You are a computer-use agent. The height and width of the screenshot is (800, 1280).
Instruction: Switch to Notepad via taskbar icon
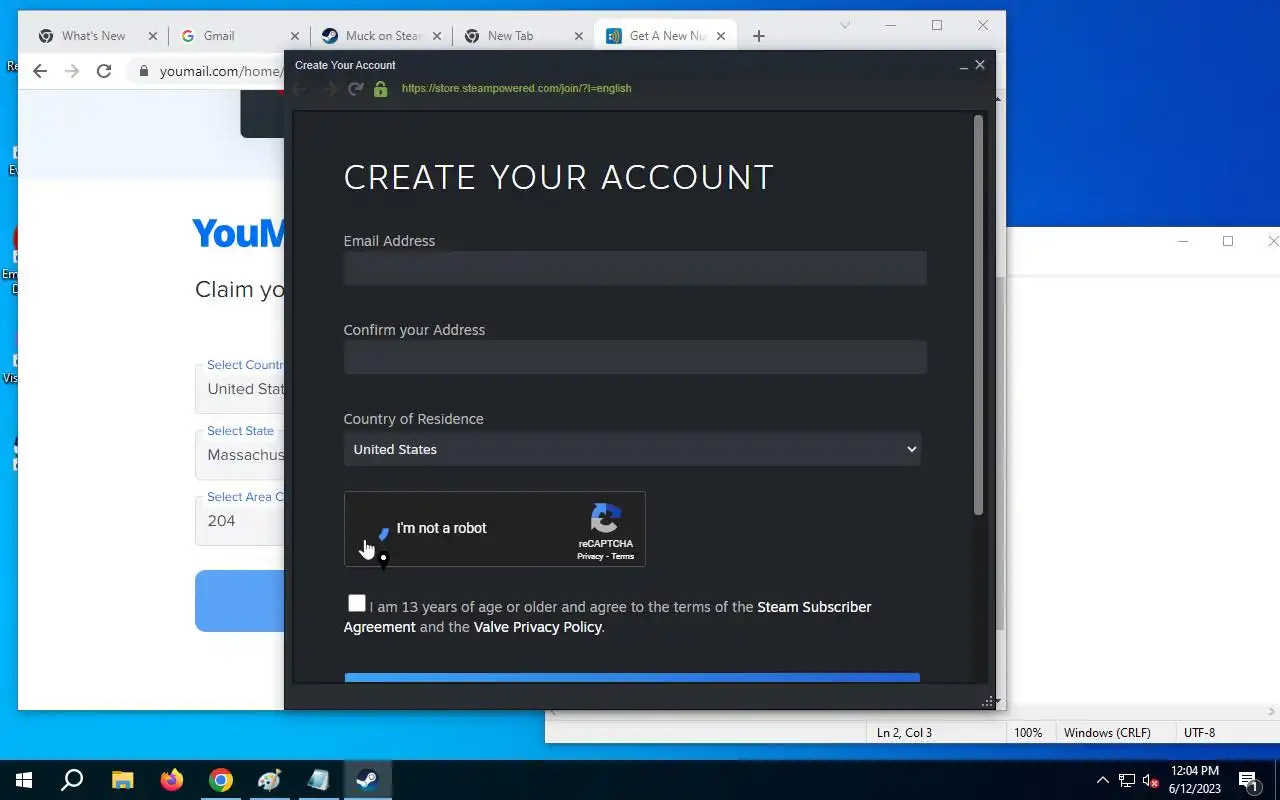pos(318,780)
